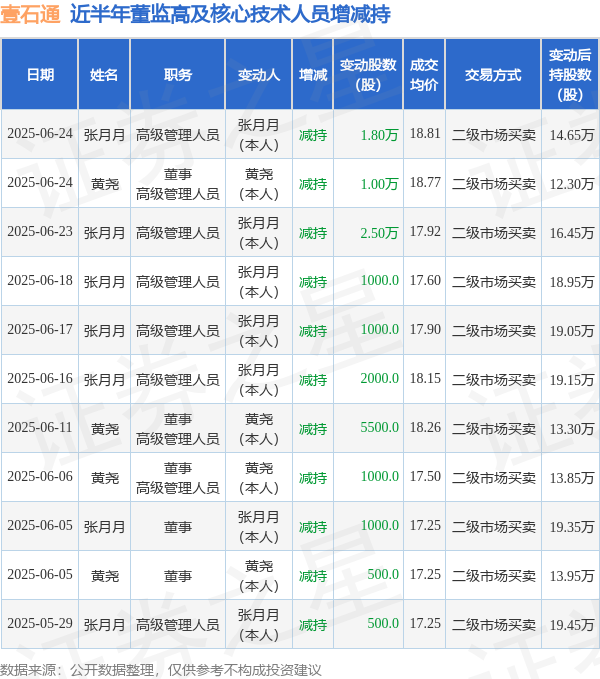
Task: Click the 职务 column header
Action: tap(177, 74)
